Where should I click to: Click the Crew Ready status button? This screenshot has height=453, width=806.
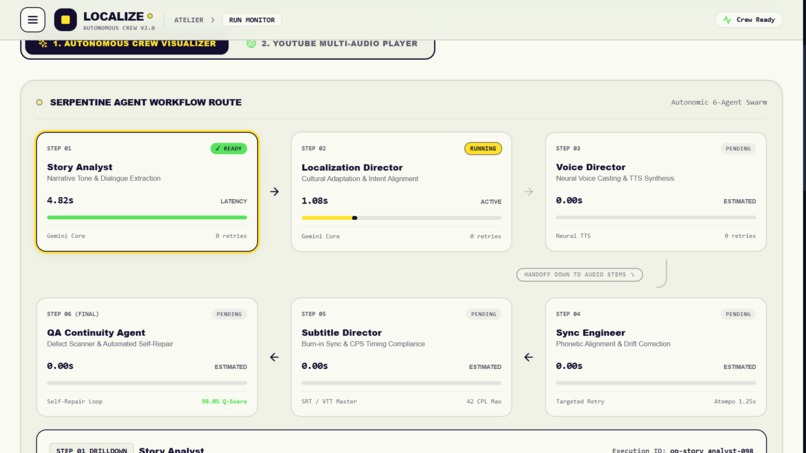[x=748, y=20]
